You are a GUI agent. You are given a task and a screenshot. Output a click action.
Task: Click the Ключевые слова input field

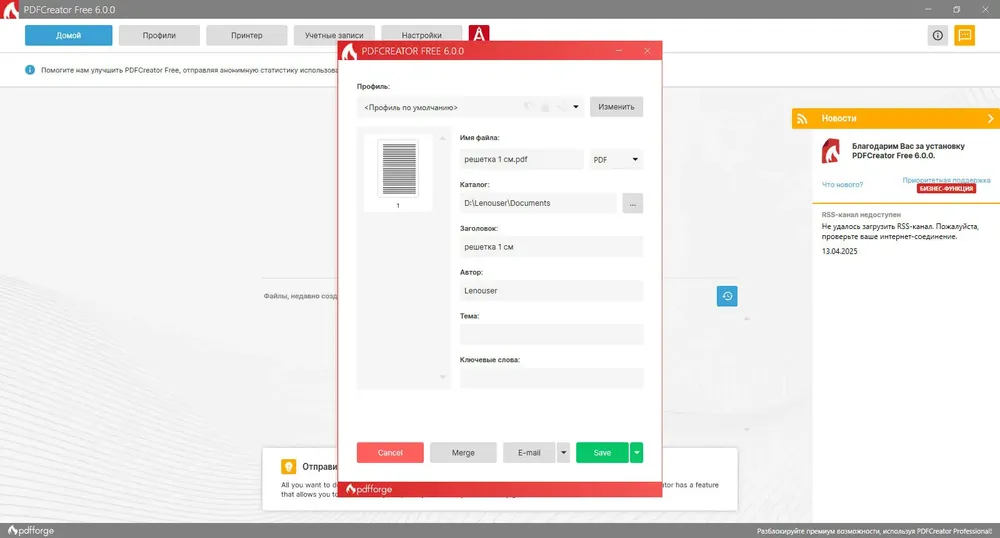tap(551, 378)
